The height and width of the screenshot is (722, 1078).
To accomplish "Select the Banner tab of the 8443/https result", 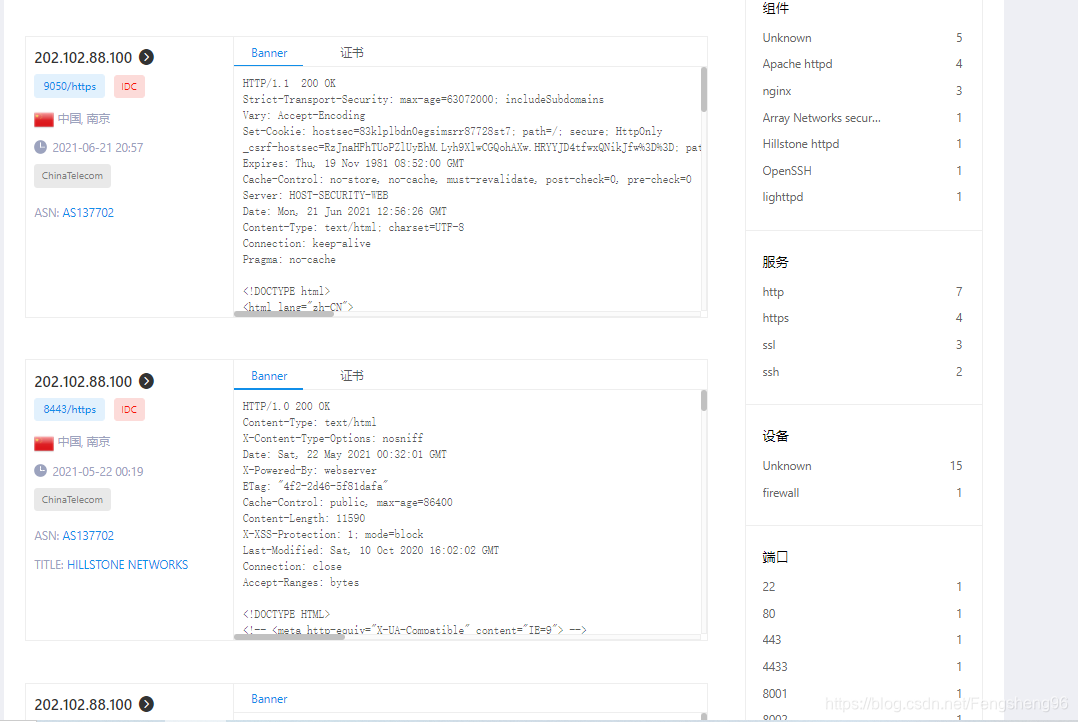I will click(269, 376).
